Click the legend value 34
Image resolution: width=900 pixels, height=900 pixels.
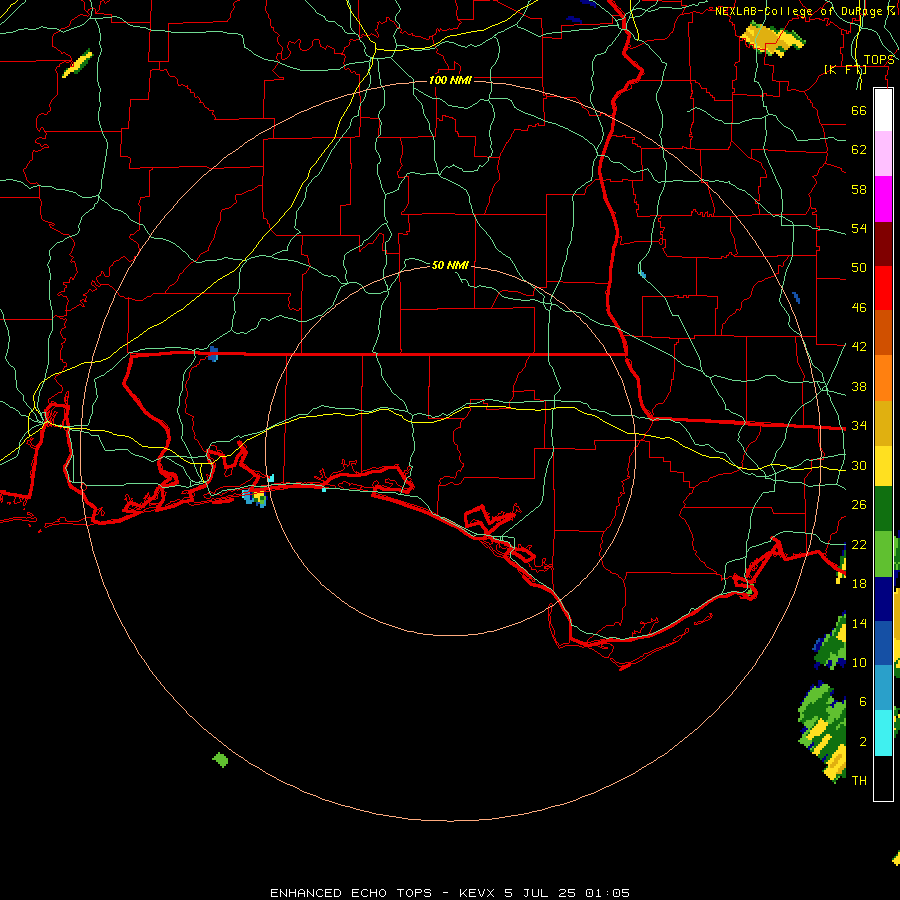859,426
